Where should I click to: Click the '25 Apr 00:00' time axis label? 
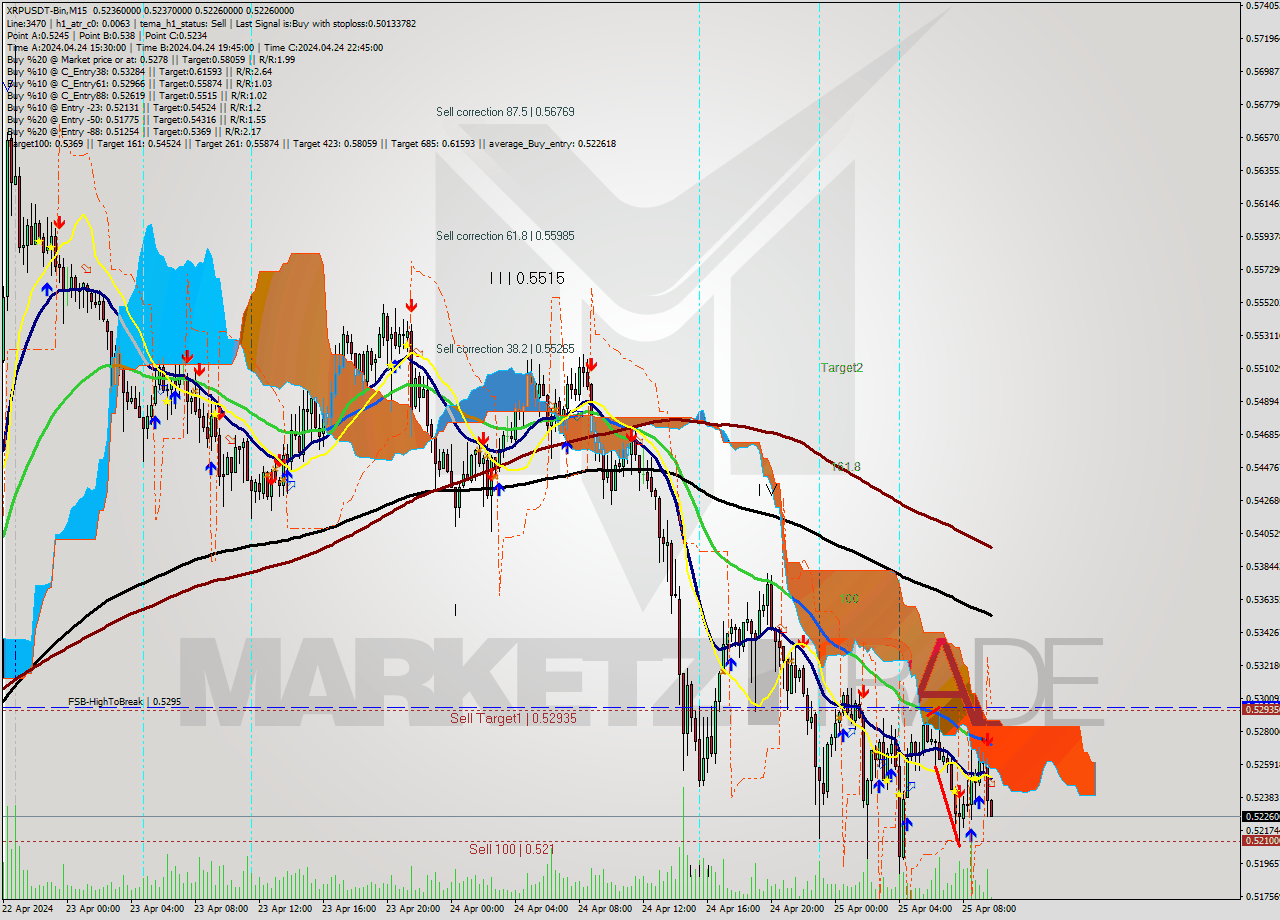point(860,908)
